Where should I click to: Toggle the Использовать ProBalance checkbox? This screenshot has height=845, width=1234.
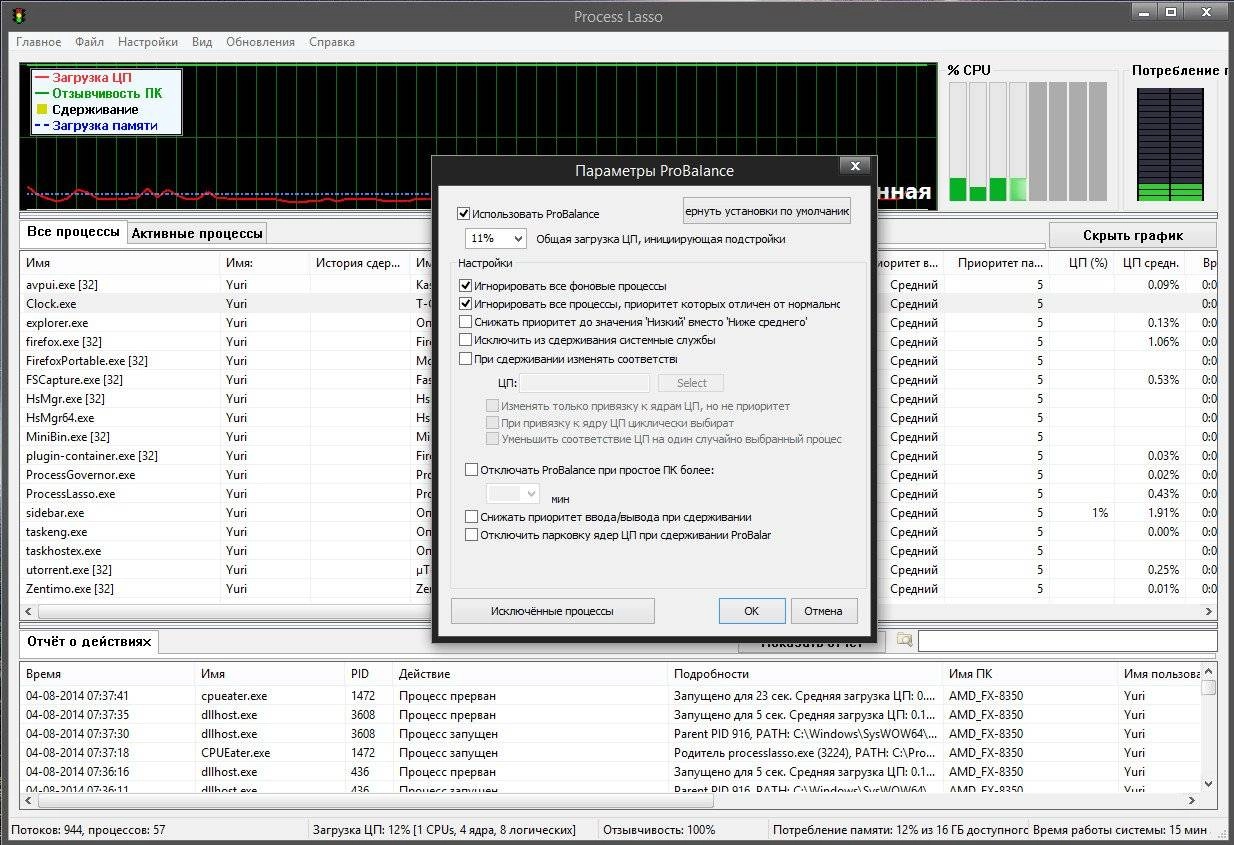[x=463, y=213]
